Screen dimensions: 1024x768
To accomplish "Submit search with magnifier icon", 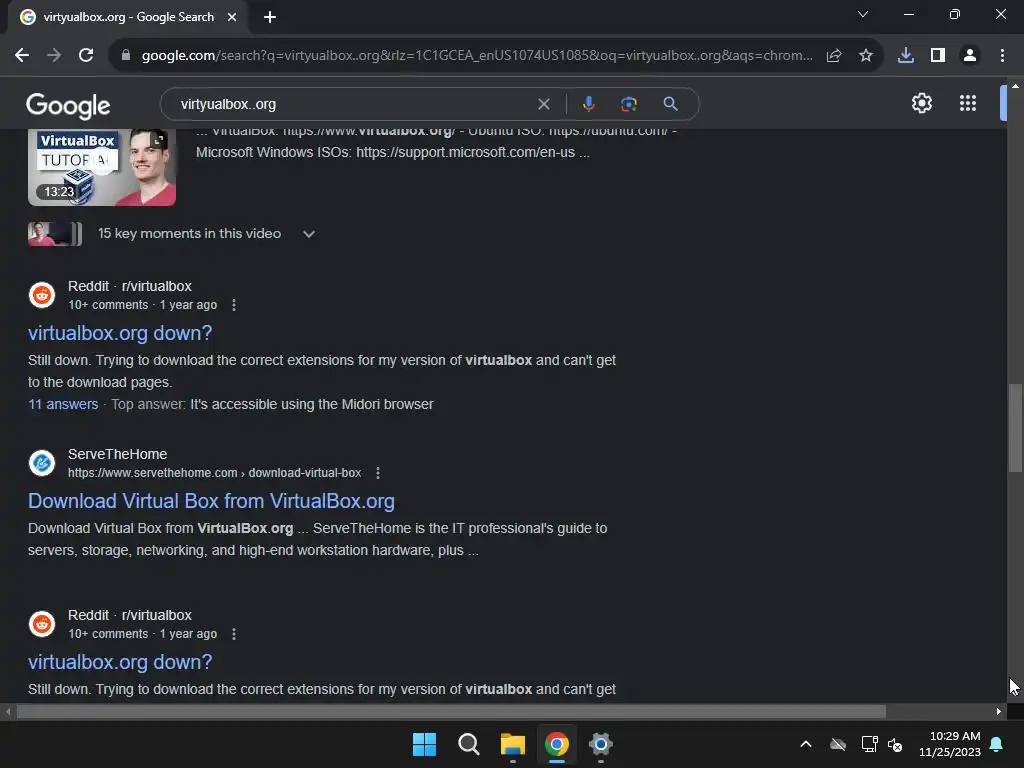I will click(x=670, y=104).
